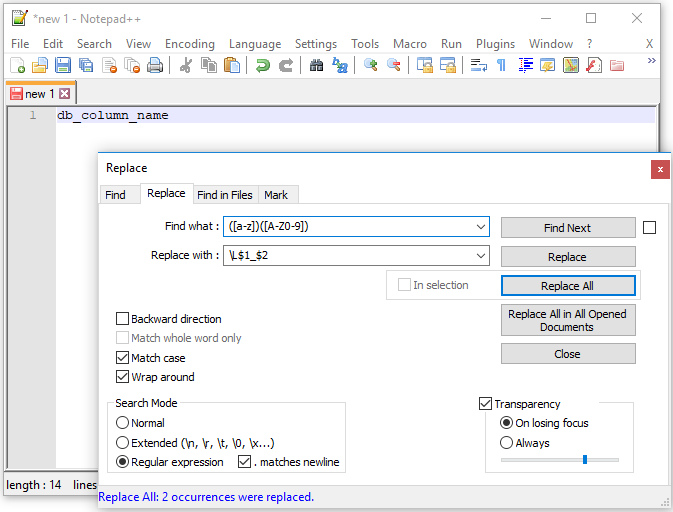Screen dimensions: 673x512
Task: Click the New file toolbar icon
Action: tap(17, 65)
